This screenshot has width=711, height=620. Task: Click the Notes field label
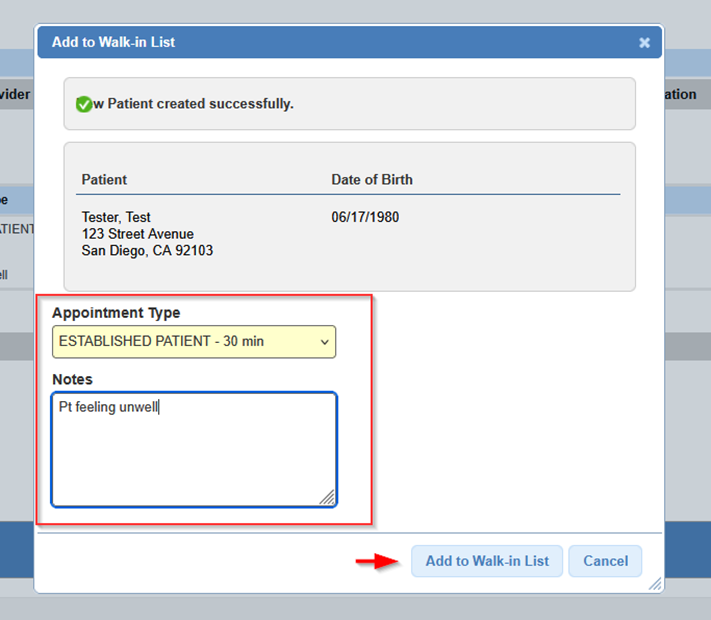[72, 380]
